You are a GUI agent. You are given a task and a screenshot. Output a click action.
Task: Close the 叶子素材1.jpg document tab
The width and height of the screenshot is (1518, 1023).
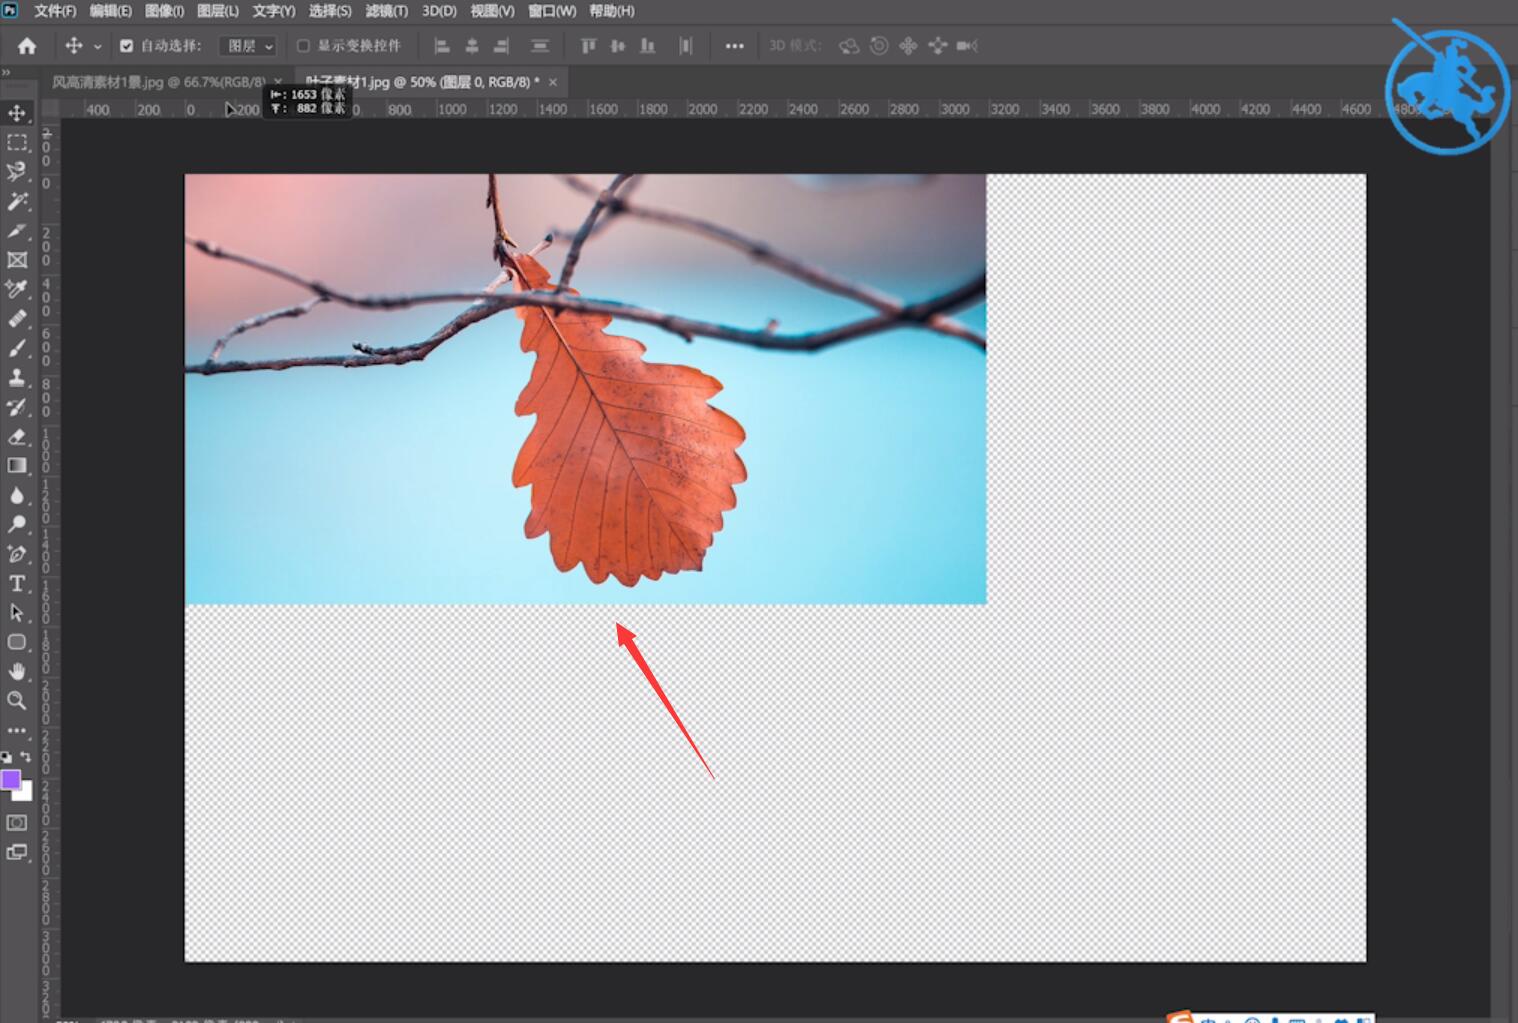(x=553, y=82)
